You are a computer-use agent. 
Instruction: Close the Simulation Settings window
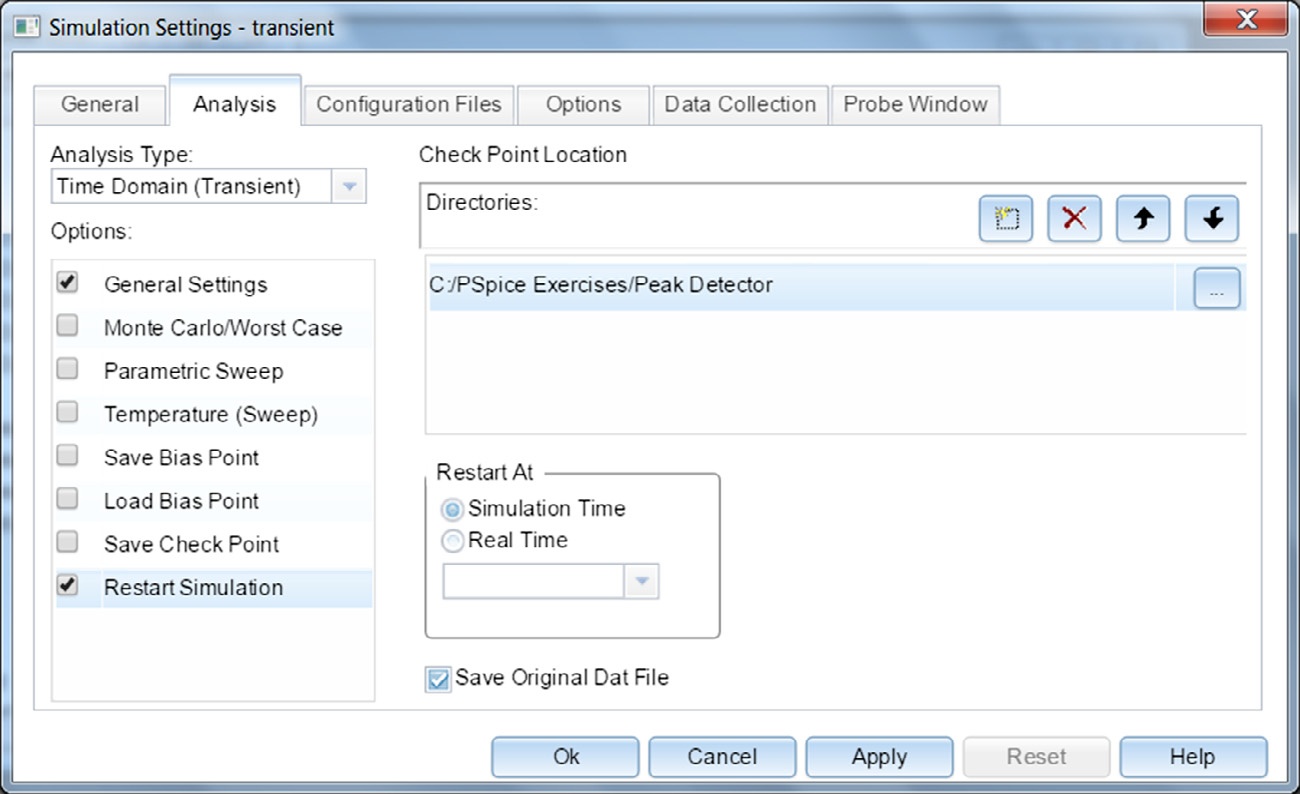pyautogui.click(x=1246, y=19)
